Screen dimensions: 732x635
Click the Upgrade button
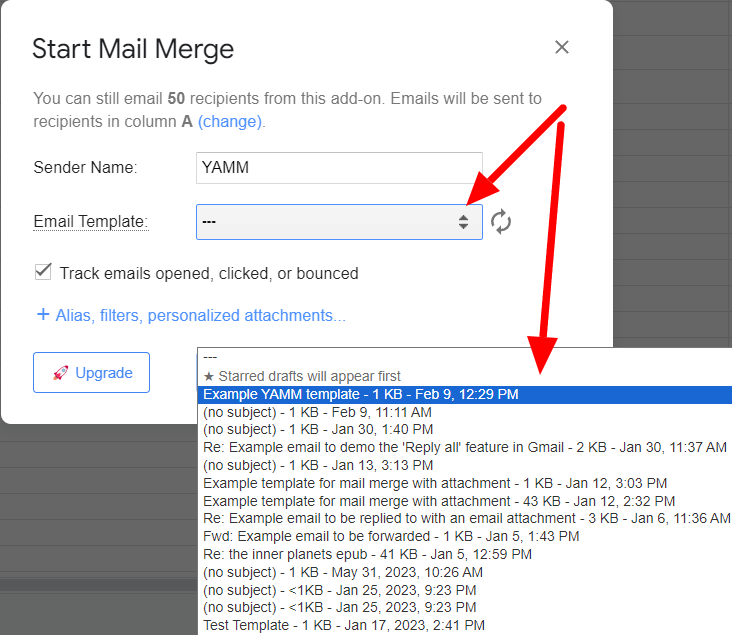pyautogui.click(x=92, y=373)
